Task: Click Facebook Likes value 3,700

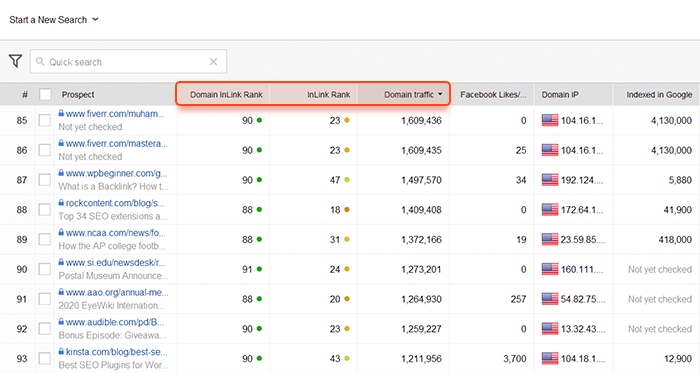Action: 515,358
